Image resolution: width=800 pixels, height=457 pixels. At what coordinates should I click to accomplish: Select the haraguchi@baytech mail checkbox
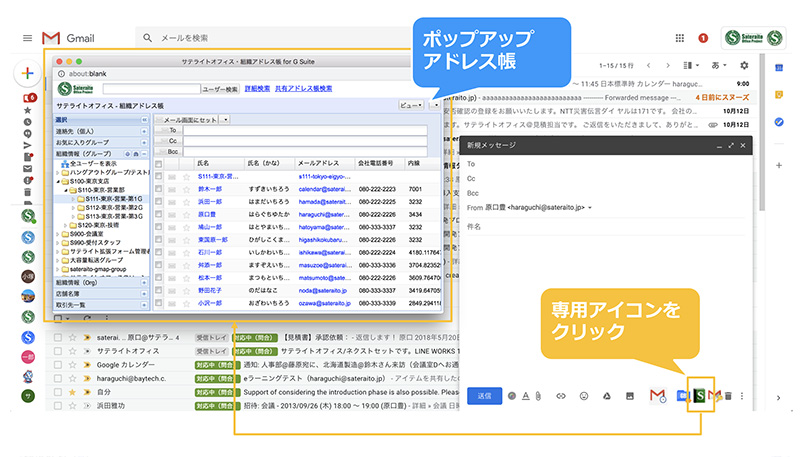pyautogui.click(x=58, y=378)
